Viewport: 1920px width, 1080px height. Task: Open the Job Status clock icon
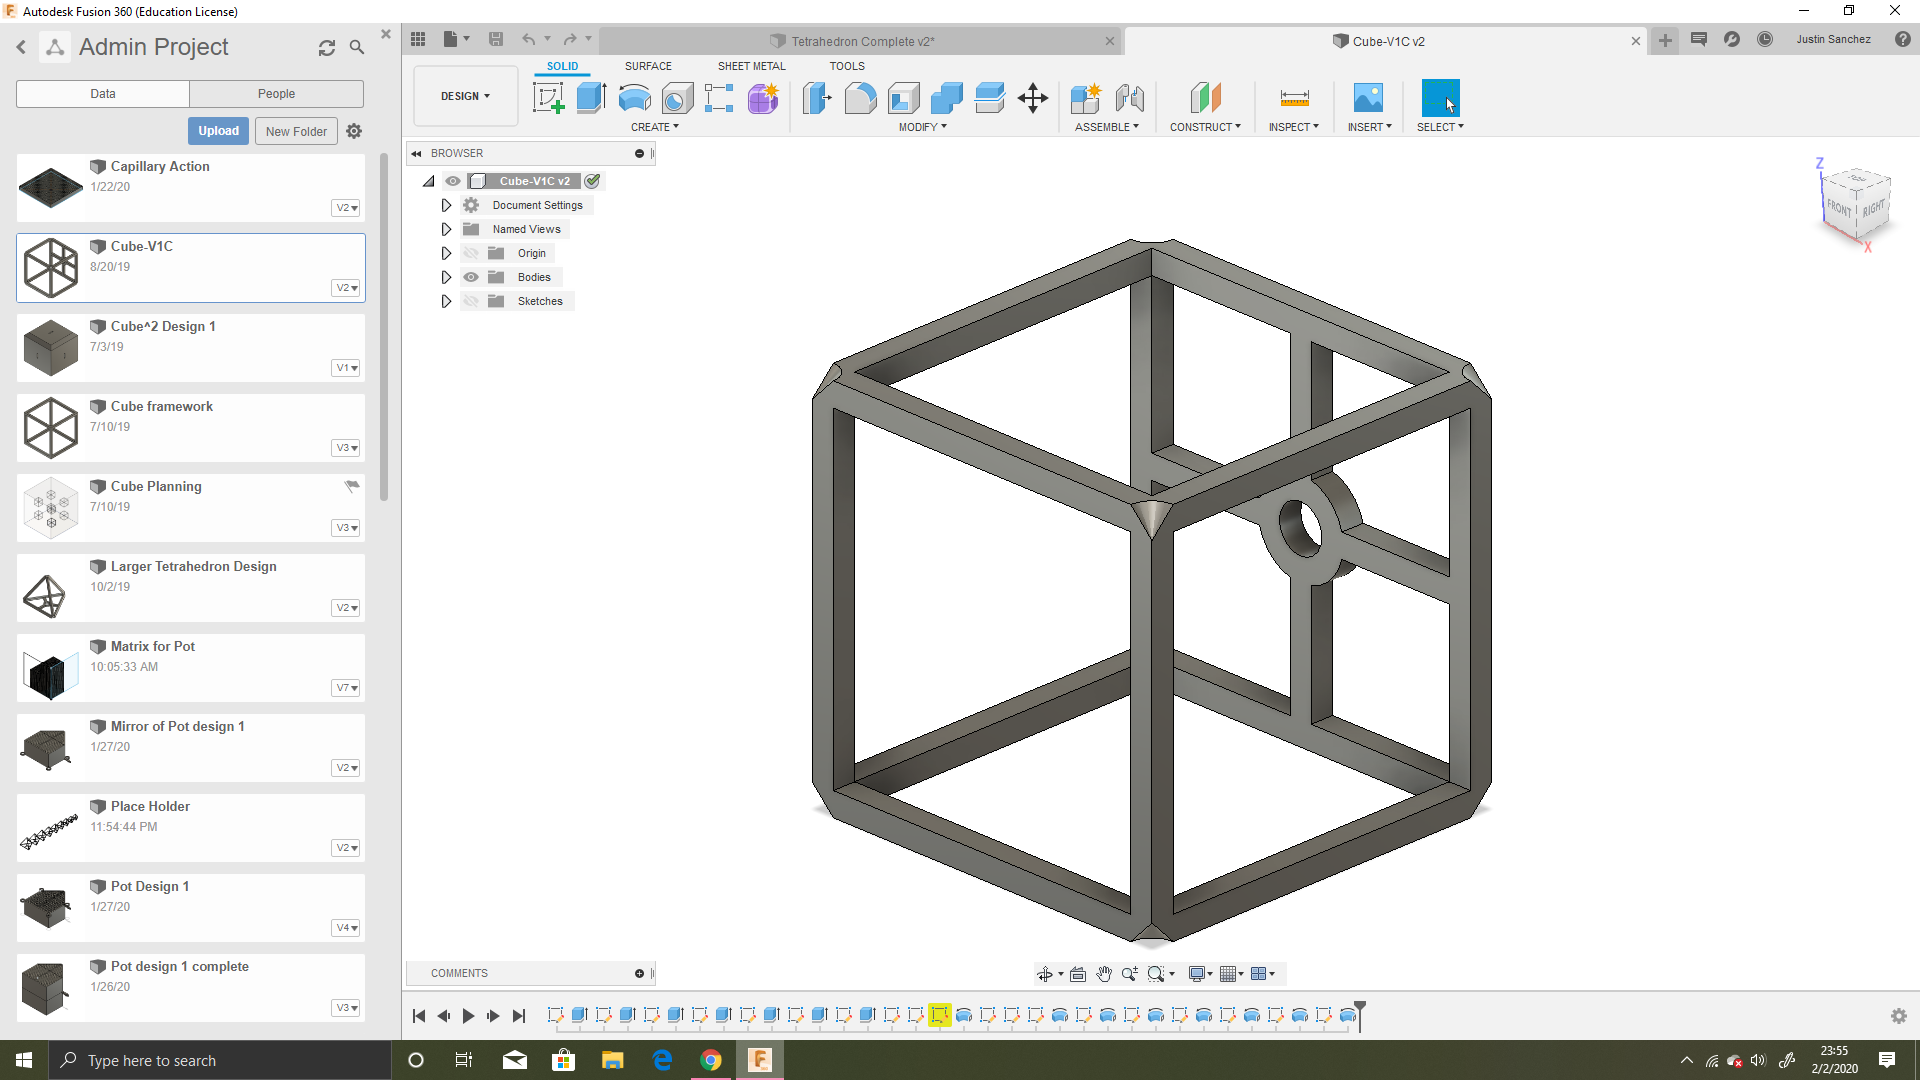point(1765,39)
